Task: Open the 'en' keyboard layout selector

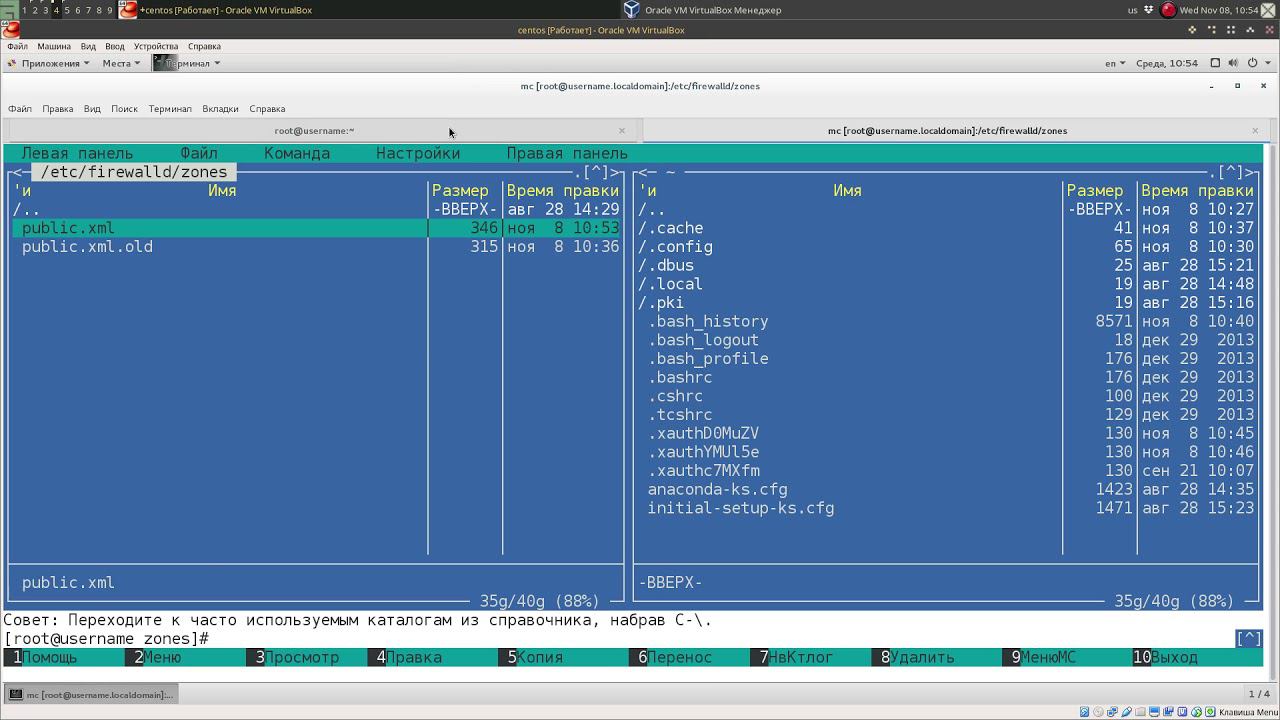Action: (1114, 63)
